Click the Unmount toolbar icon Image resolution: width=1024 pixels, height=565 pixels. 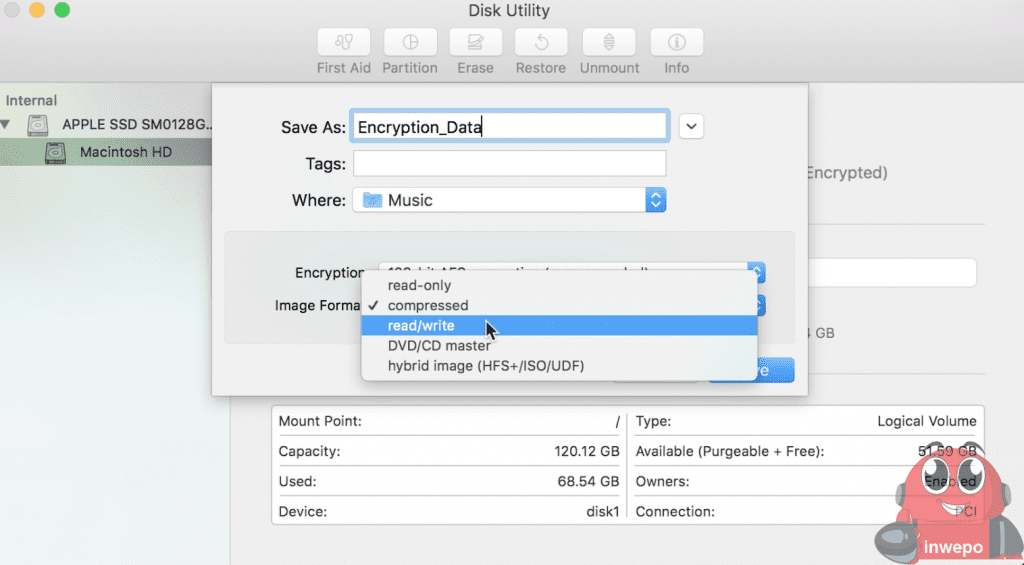[x=609, y=43]
